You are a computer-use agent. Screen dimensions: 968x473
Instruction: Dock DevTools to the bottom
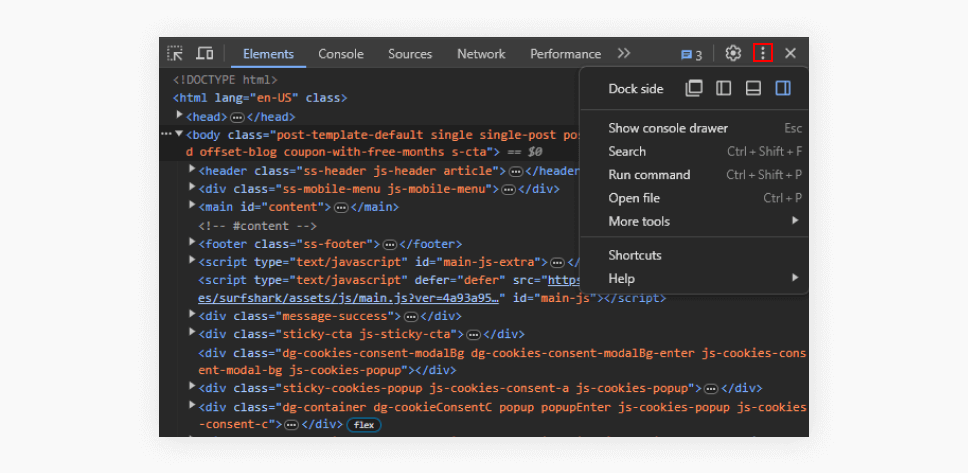pyautogui.click(x=753, y=88)
